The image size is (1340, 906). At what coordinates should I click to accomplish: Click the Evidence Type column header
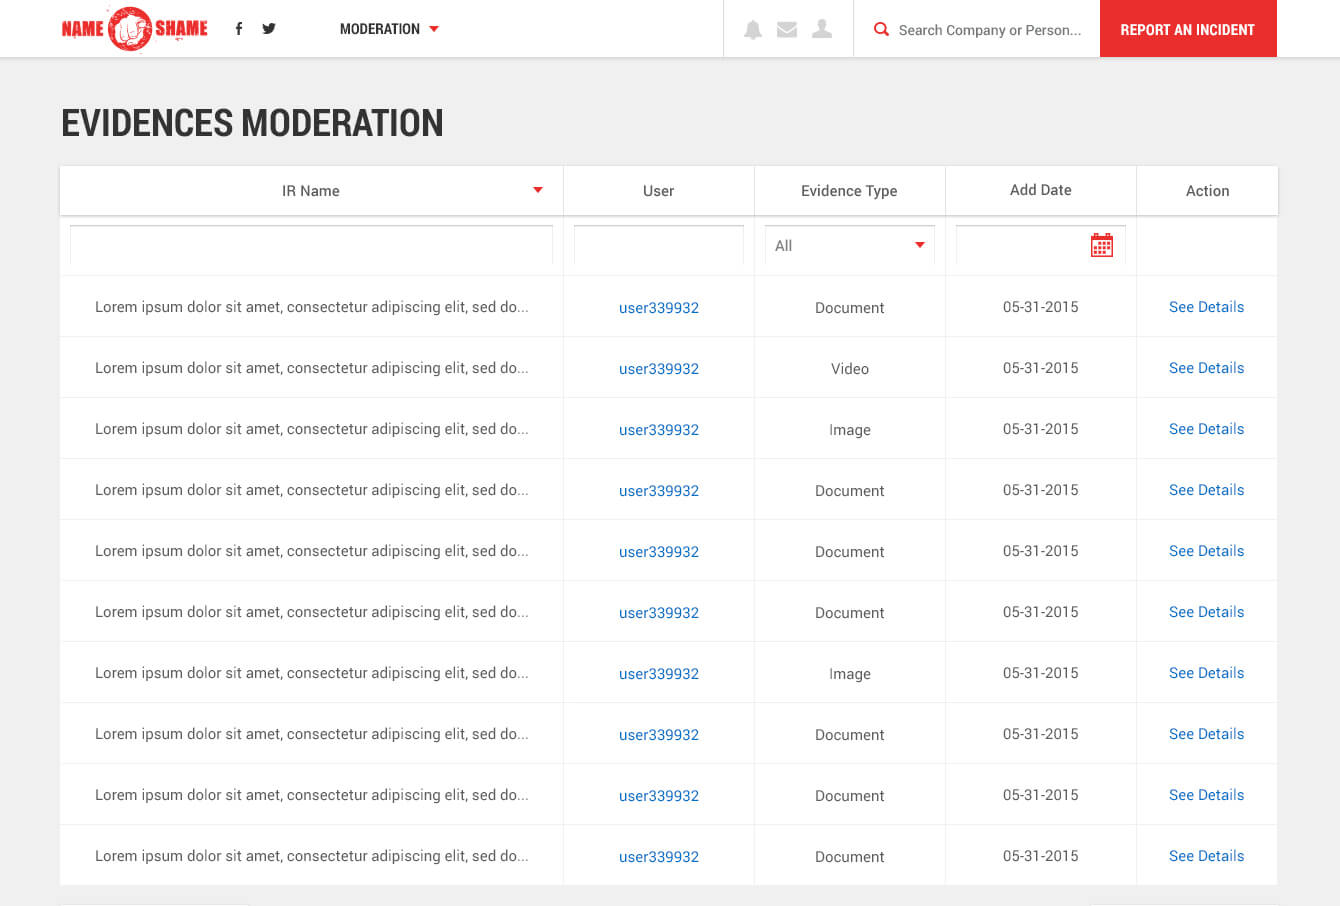849,190
